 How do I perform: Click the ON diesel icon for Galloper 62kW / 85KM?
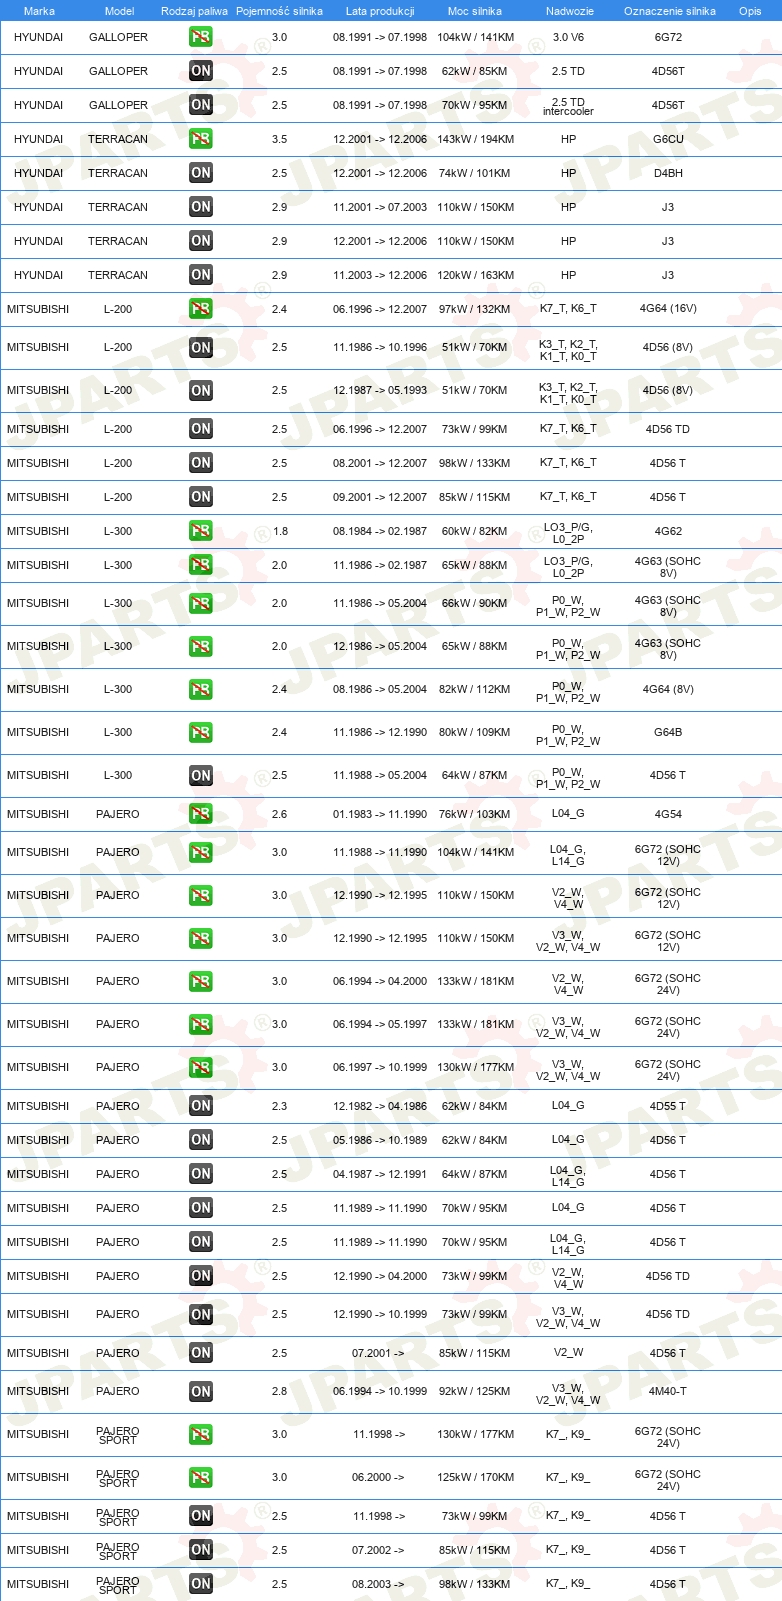[x=201, y=71]
